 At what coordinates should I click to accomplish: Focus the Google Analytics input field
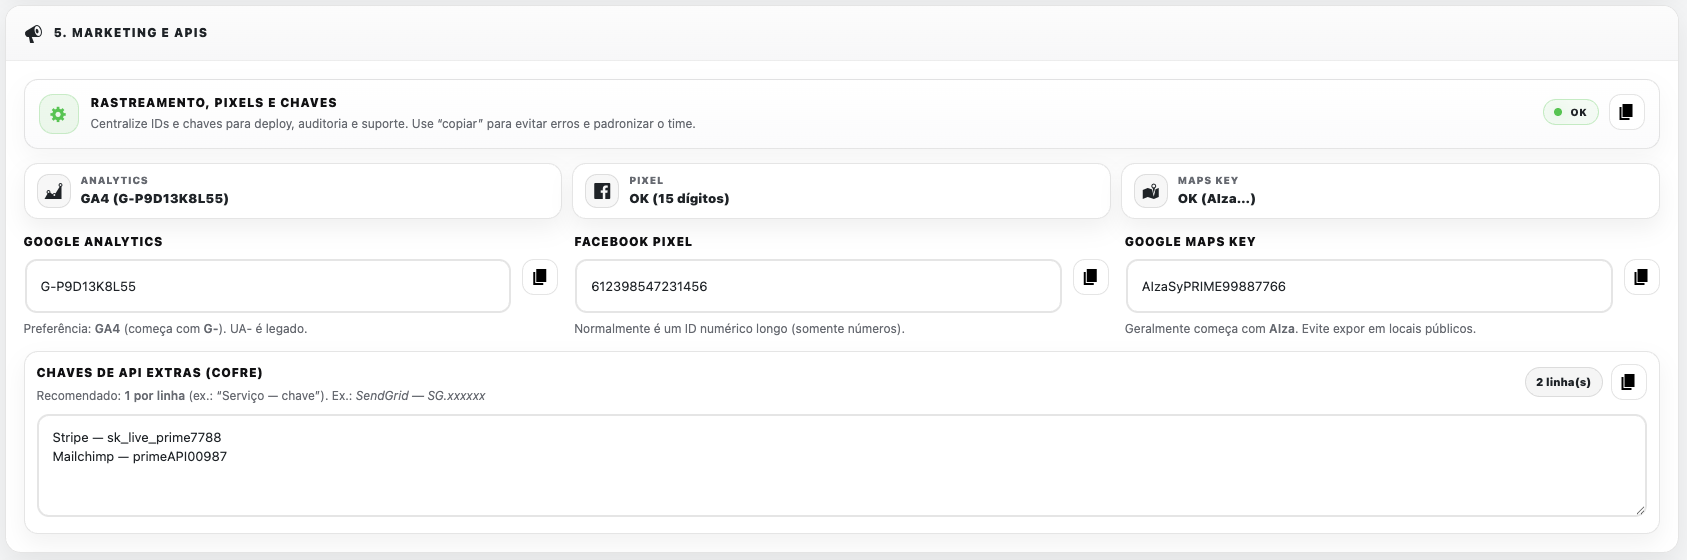point(267,286)
